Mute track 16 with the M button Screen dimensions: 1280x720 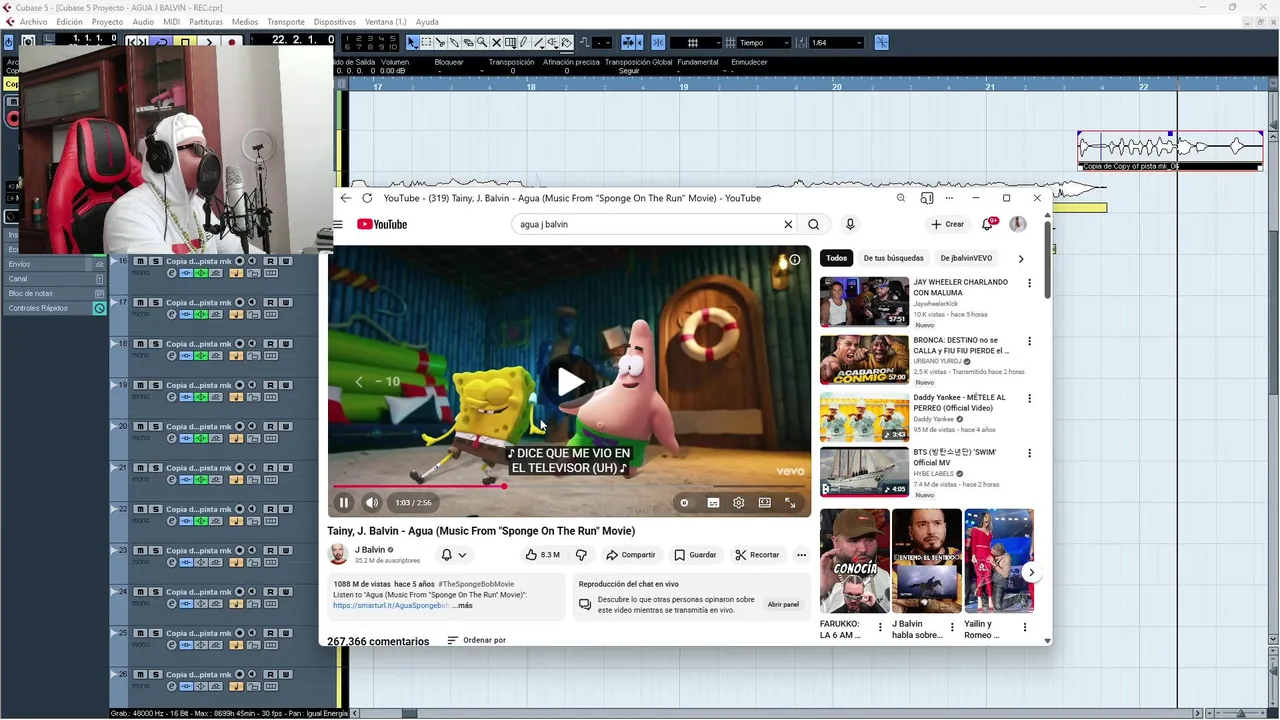140,261
